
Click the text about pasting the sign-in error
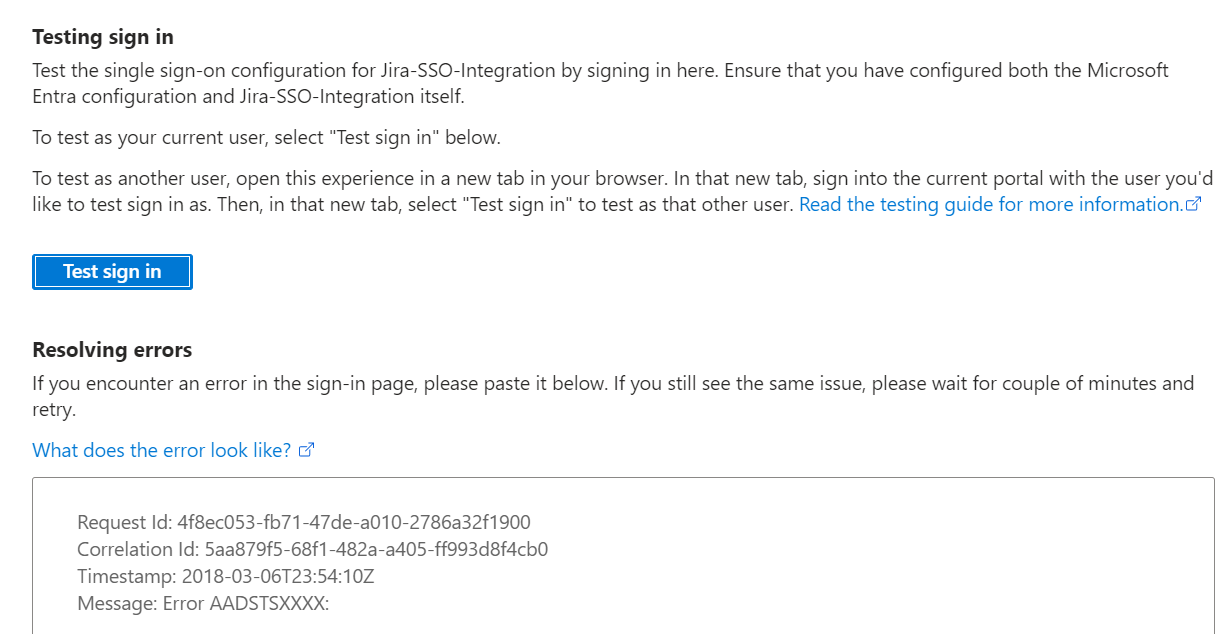click(x=613, y=396)
